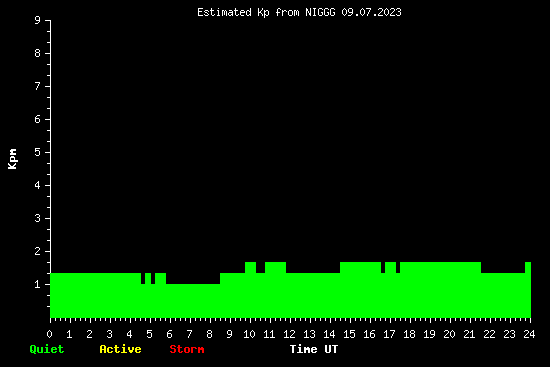Image resolution: width=550 pixels, height=367 pixels.
Task: Click hour 18 on the time axis
Action: click(x=409, y=334)
